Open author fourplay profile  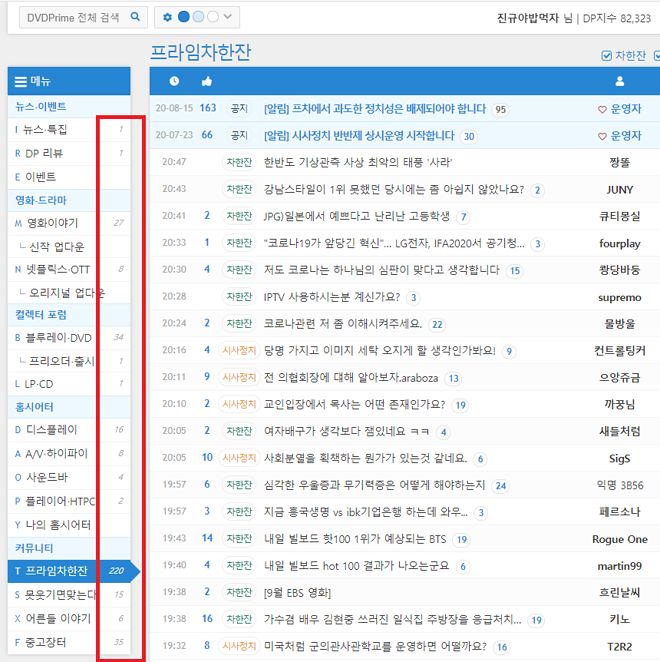(x=619, y=244)
